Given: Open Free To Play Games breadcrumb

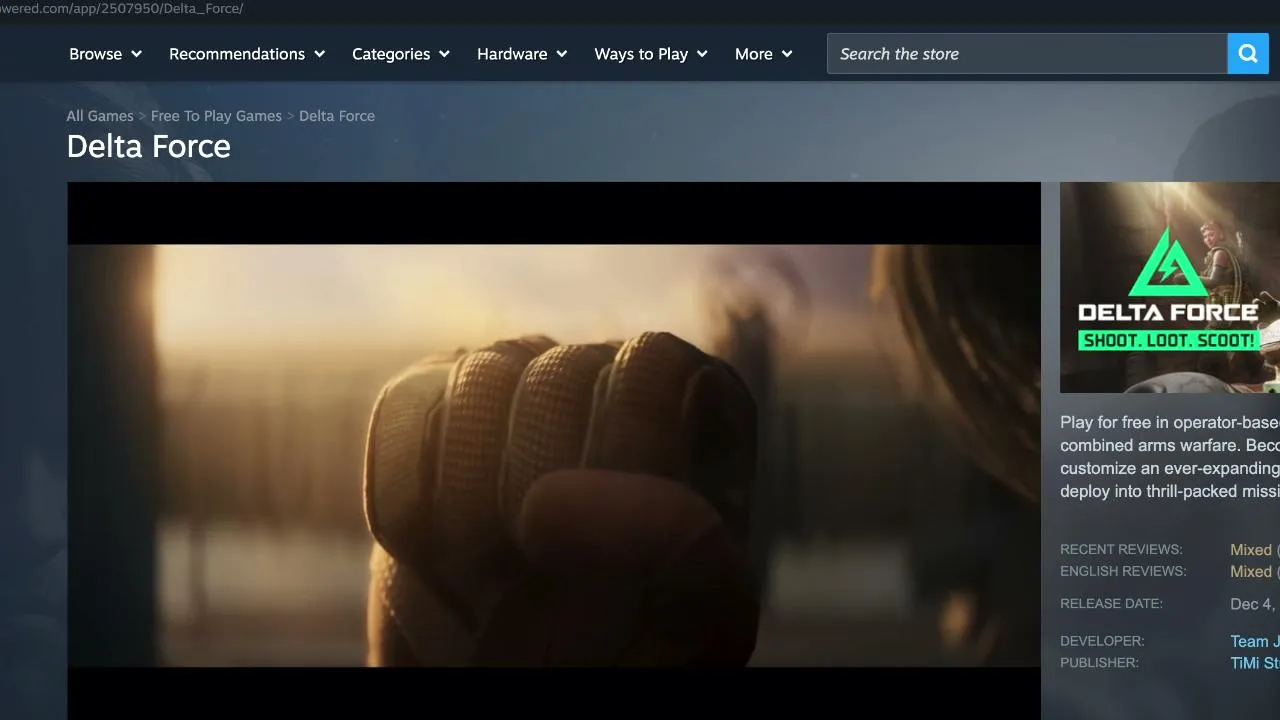Looking at the screenshot, I should pyautogui.click(x=216, y=116).
